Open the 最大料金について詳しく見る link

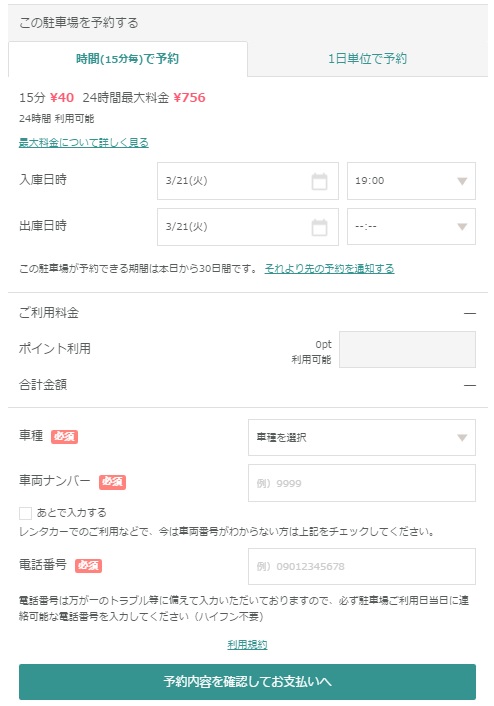coord(84,143)
